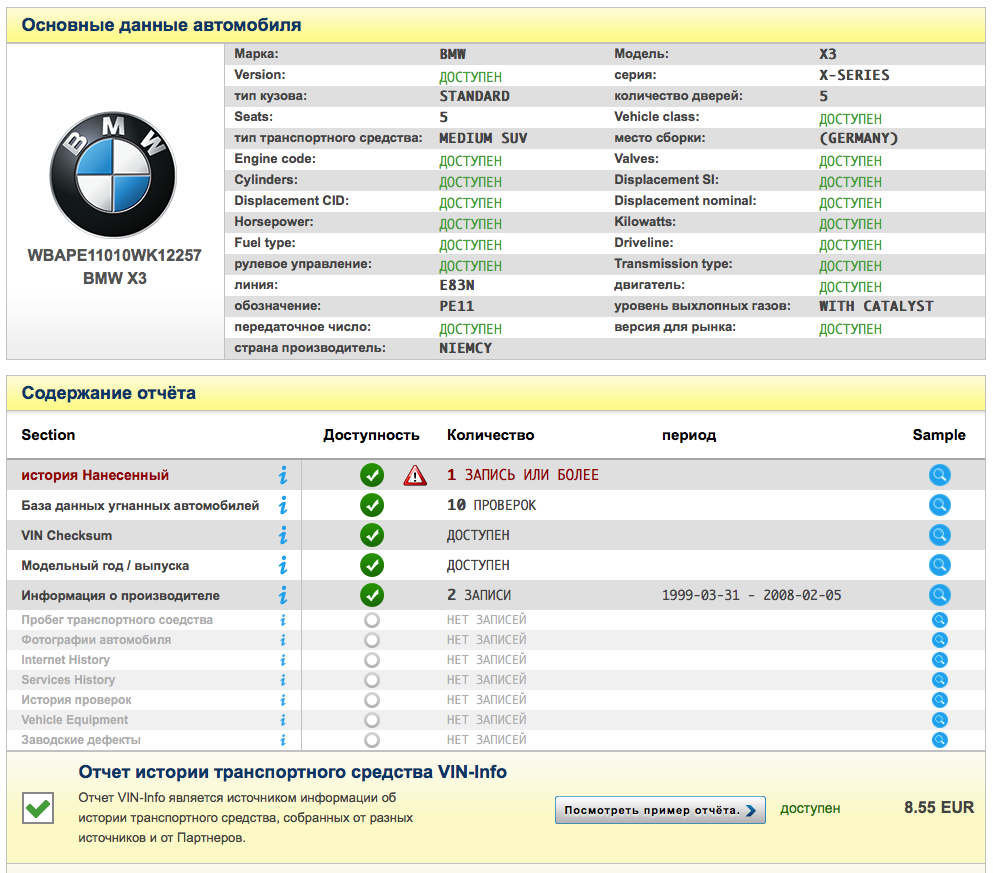Click empty availability circle for Services History
Image resolution: width=993 pixels, height=873 pixels.
pos(372,680)
